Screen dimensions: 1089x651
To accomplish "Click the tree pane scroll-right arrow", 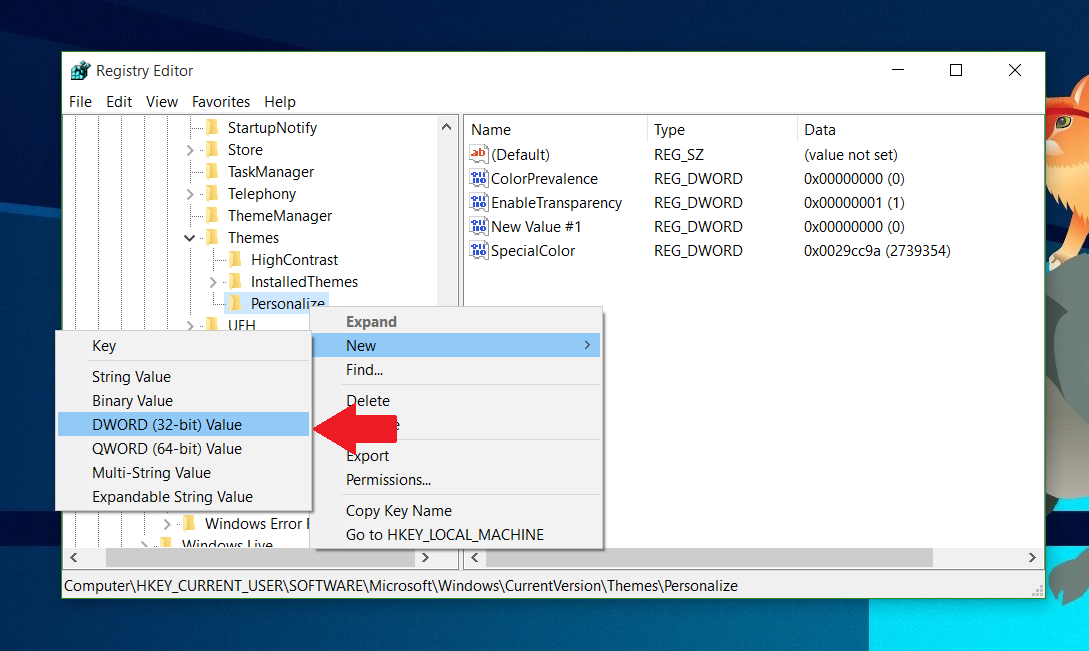I will point(426,557).
